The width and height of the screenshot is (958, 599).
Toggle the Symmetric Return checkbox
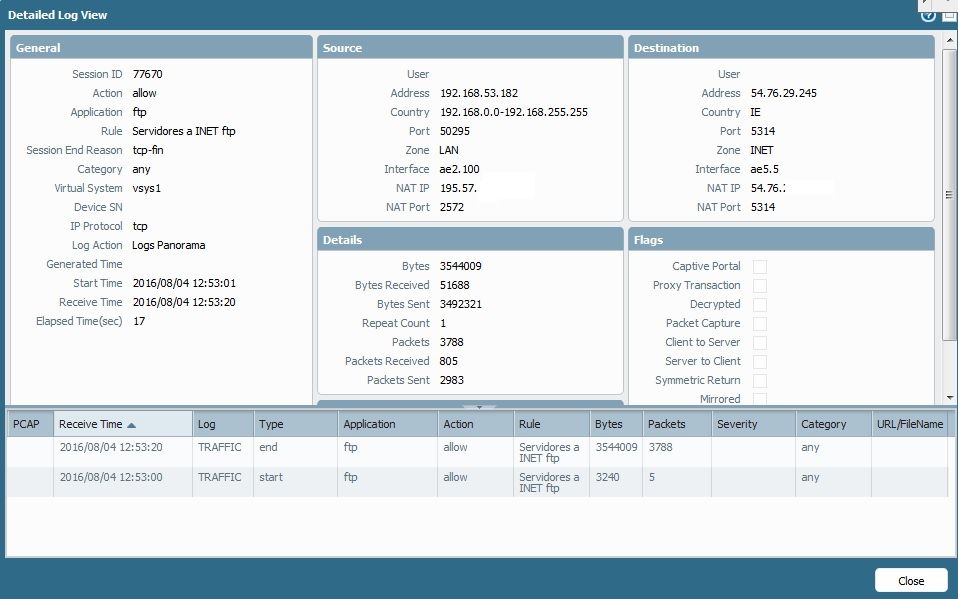(x=760, y=381)
